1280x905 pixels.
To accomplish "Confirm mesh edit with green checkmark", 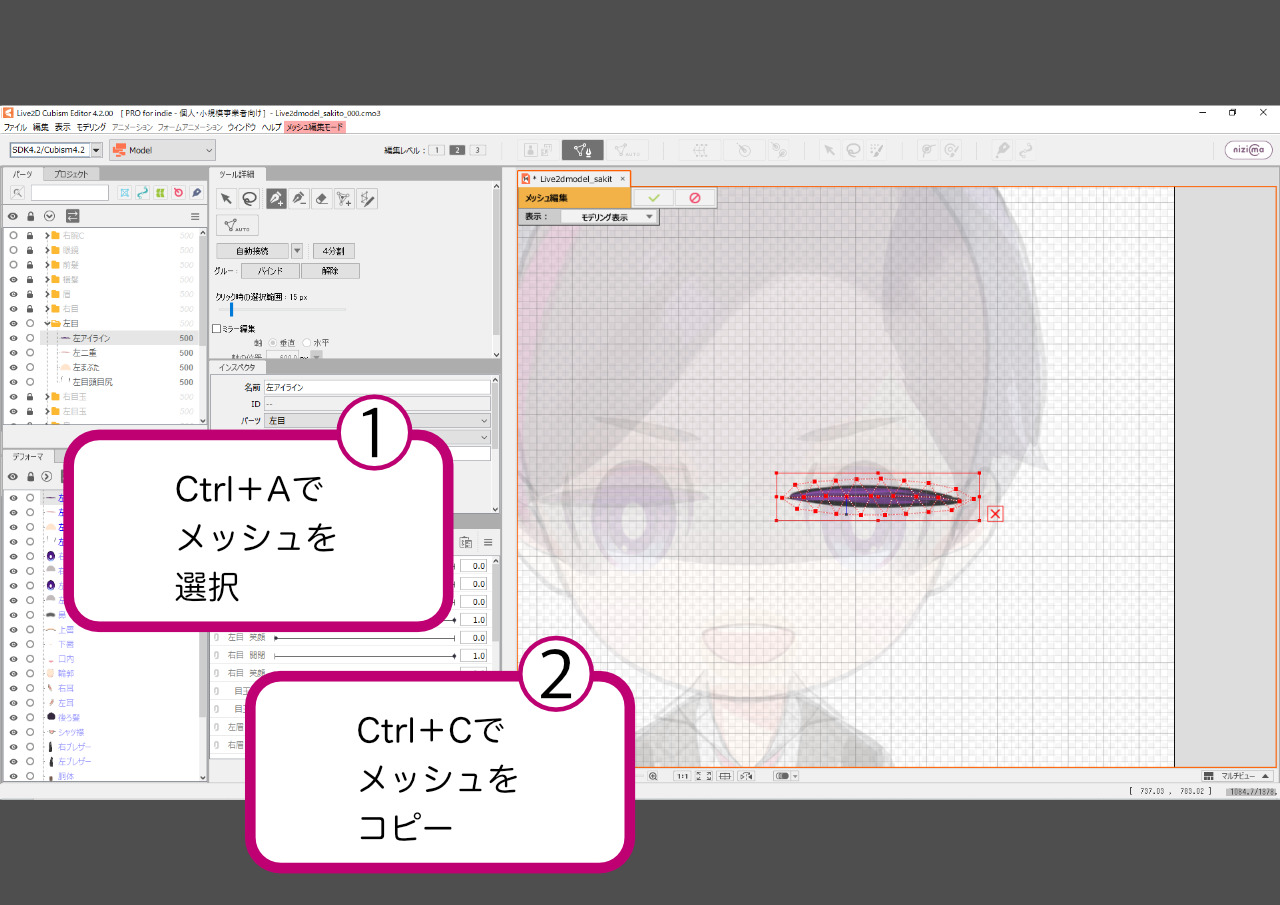I will [x=654, y=198].
